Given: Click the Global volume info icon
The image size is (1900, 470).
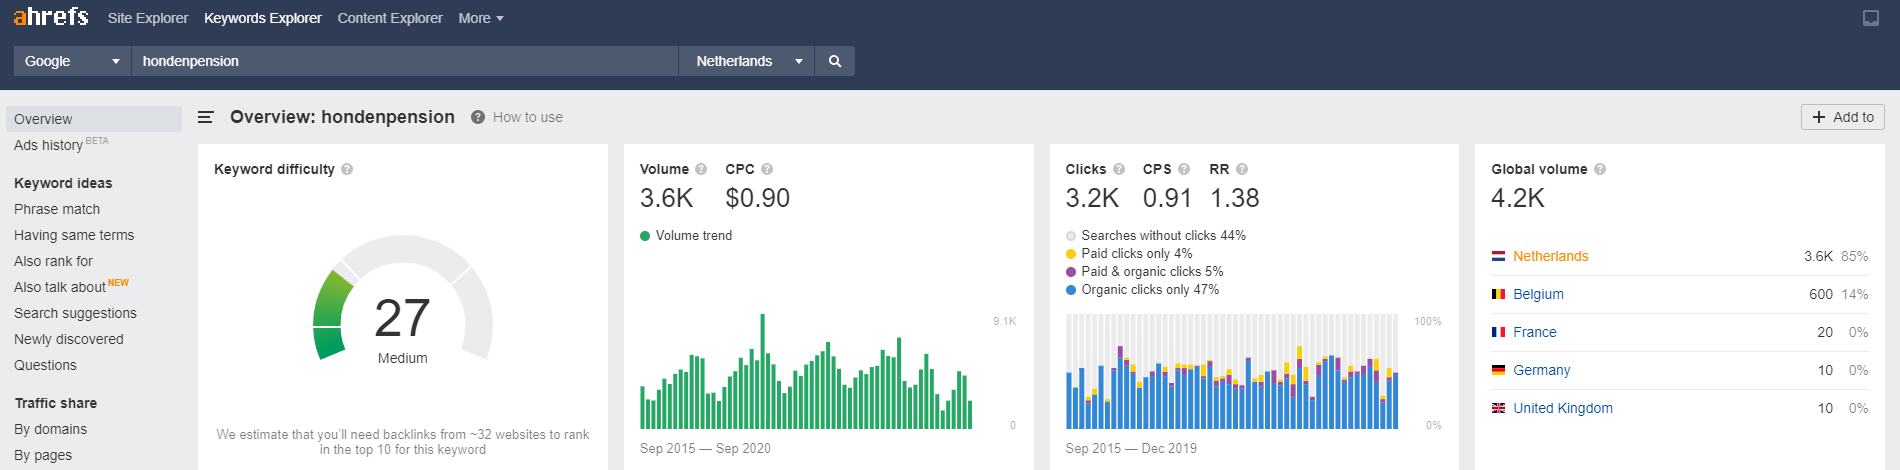Looking at the screenshot, I should coord(1600,169).
